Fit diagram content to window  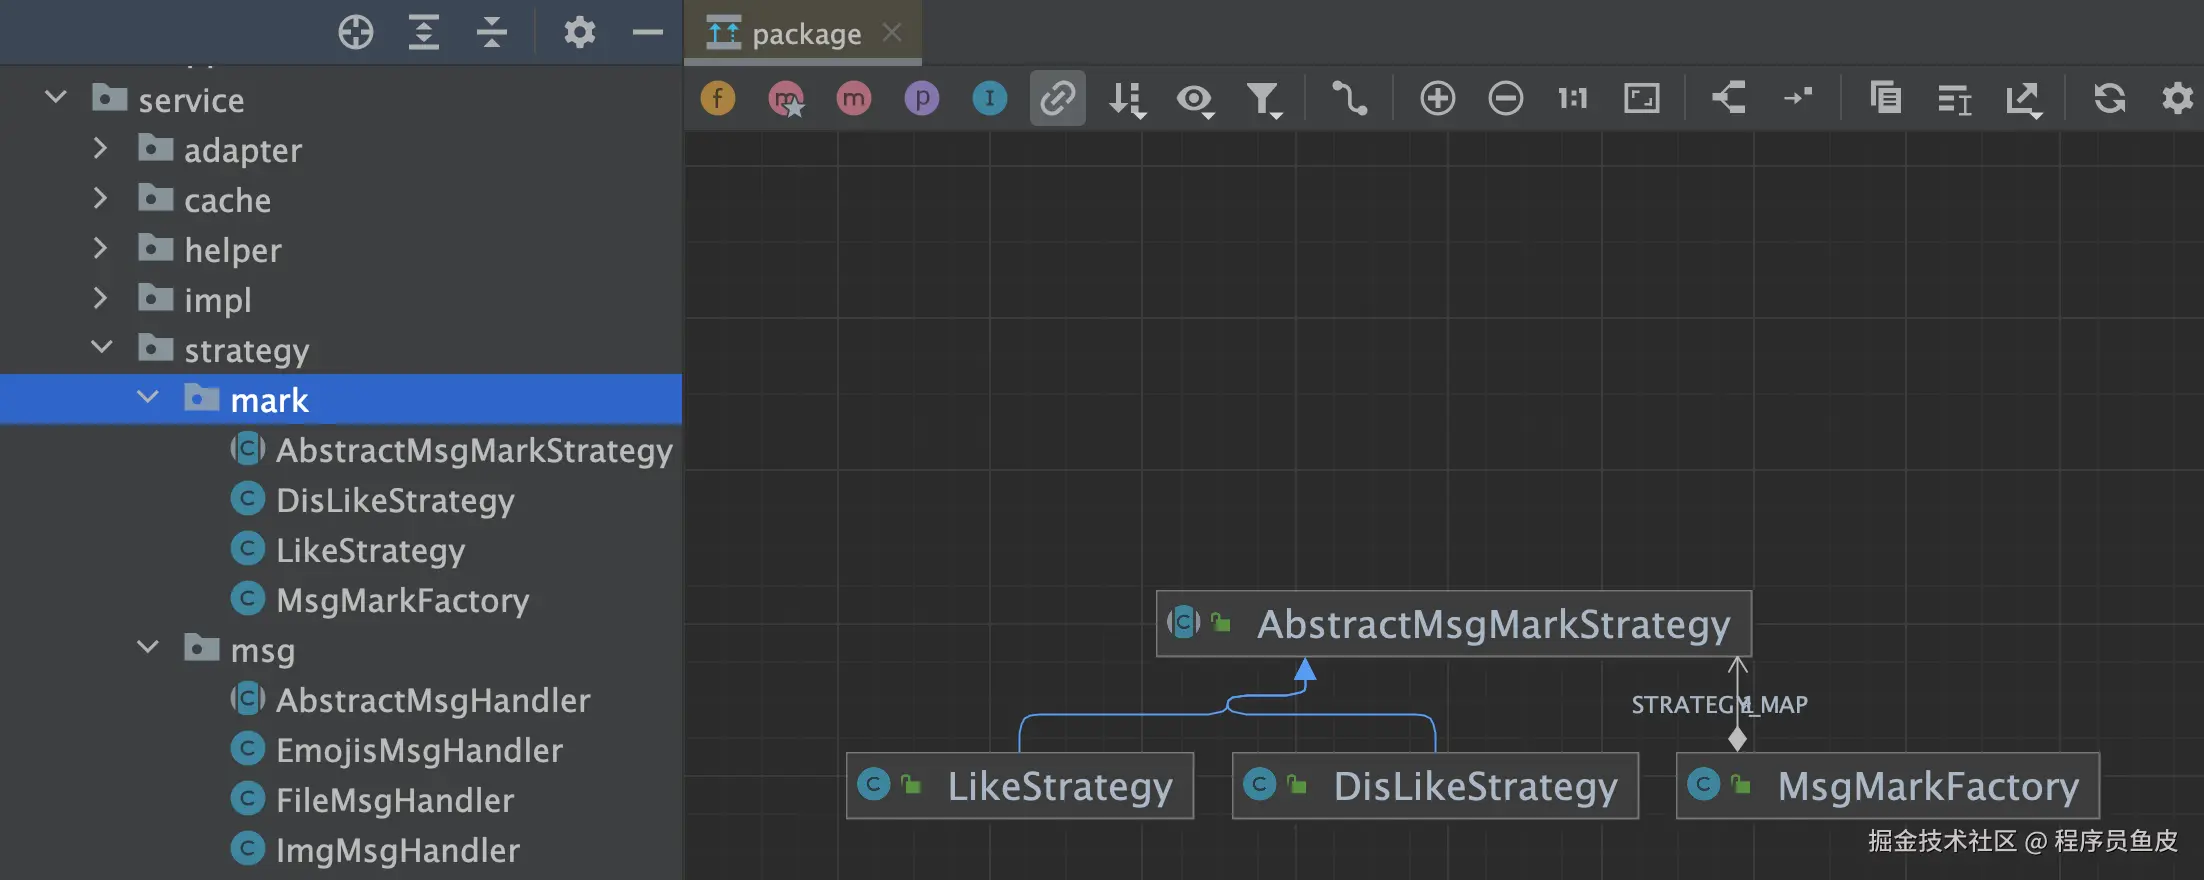point(1642,98)
